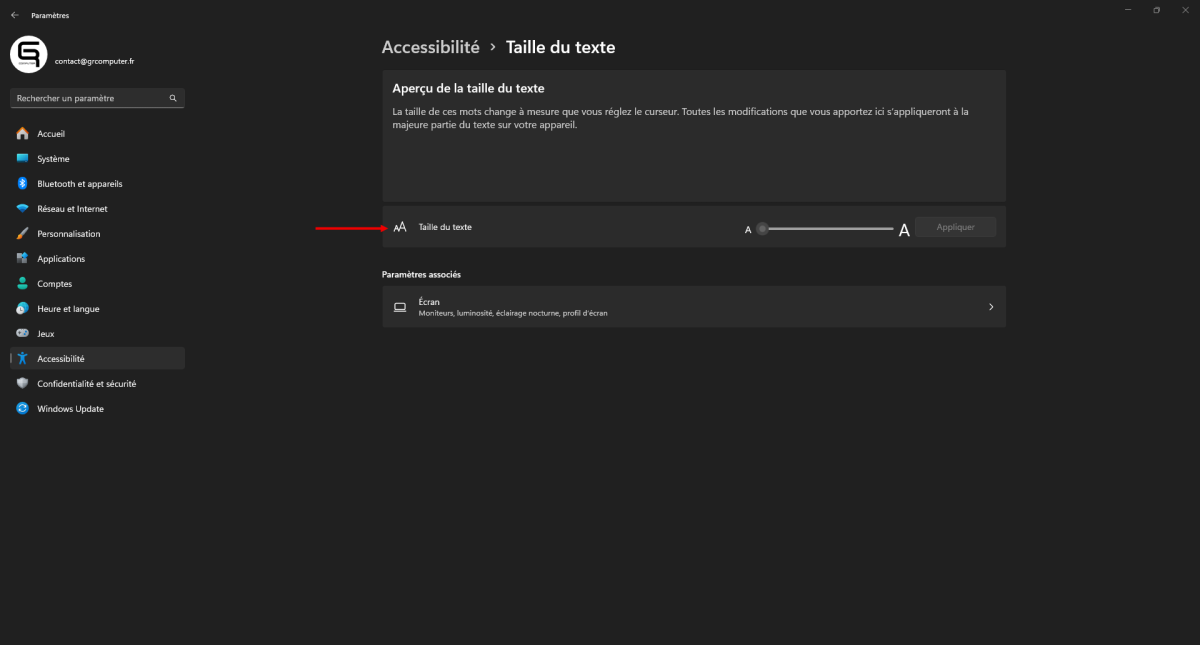Click the search magnifier icon

tap(173, 99)
